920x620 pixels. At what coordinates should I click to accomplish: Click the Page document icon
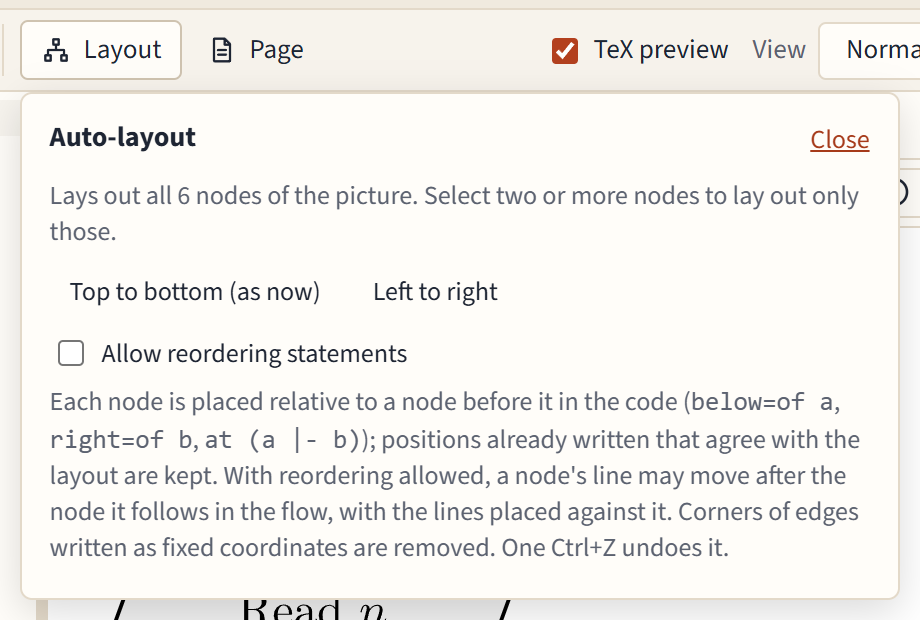[222, 50]
